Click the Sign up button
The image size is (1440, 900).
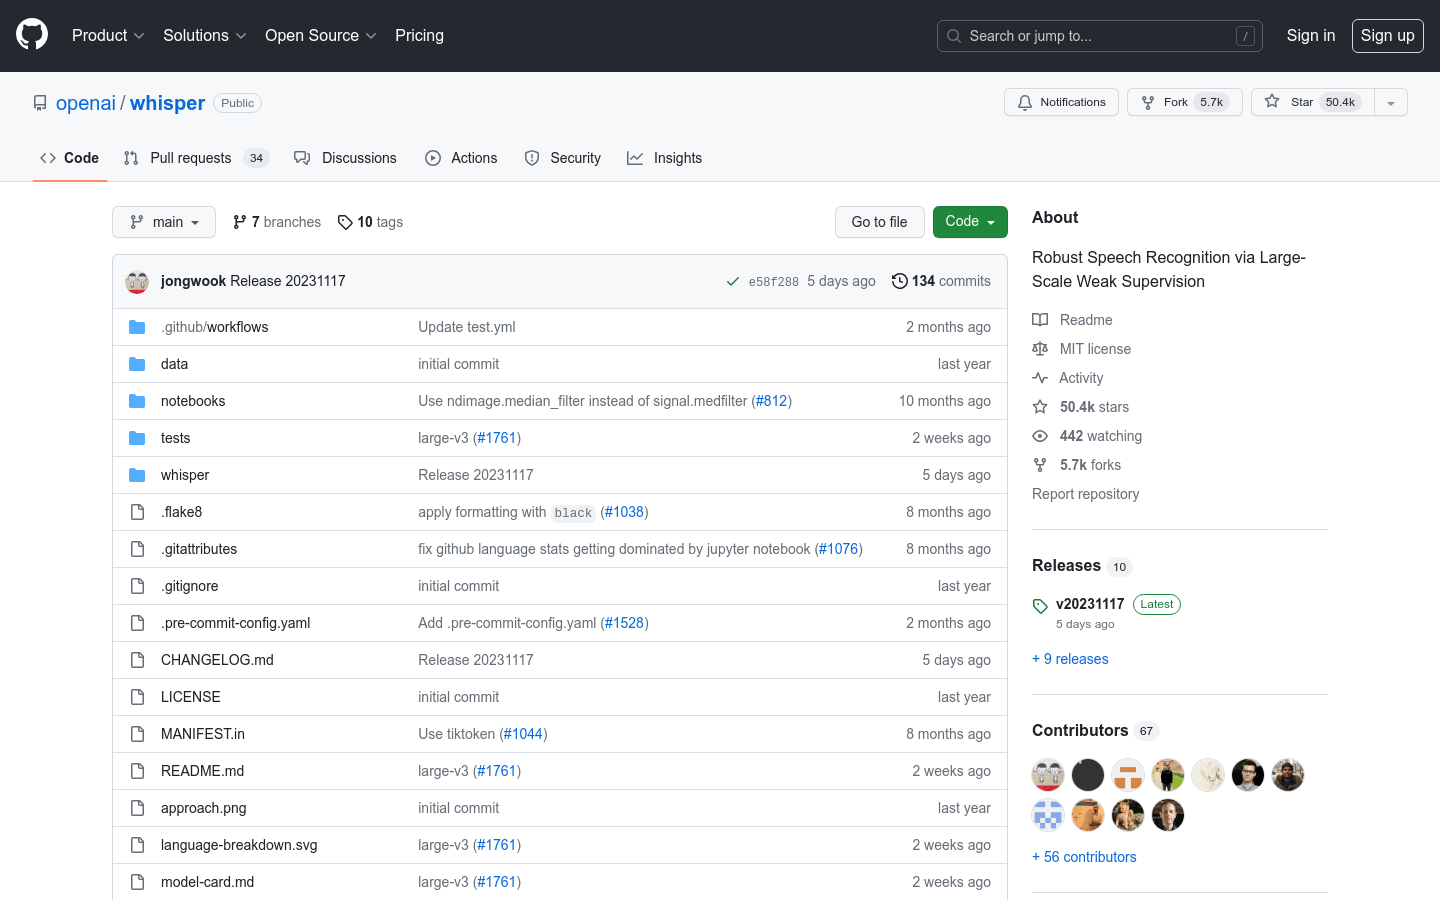(1387, 36)
